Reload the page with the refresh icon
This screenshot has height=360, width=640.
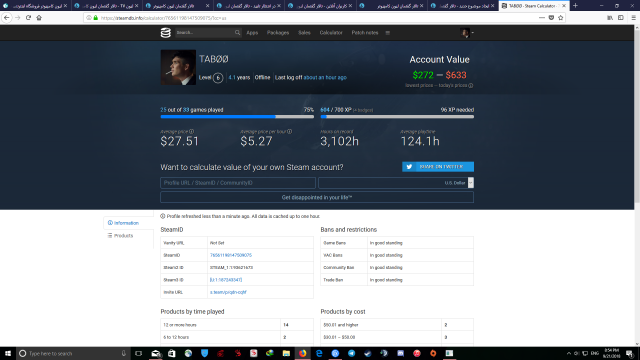(x=28, y=18)
